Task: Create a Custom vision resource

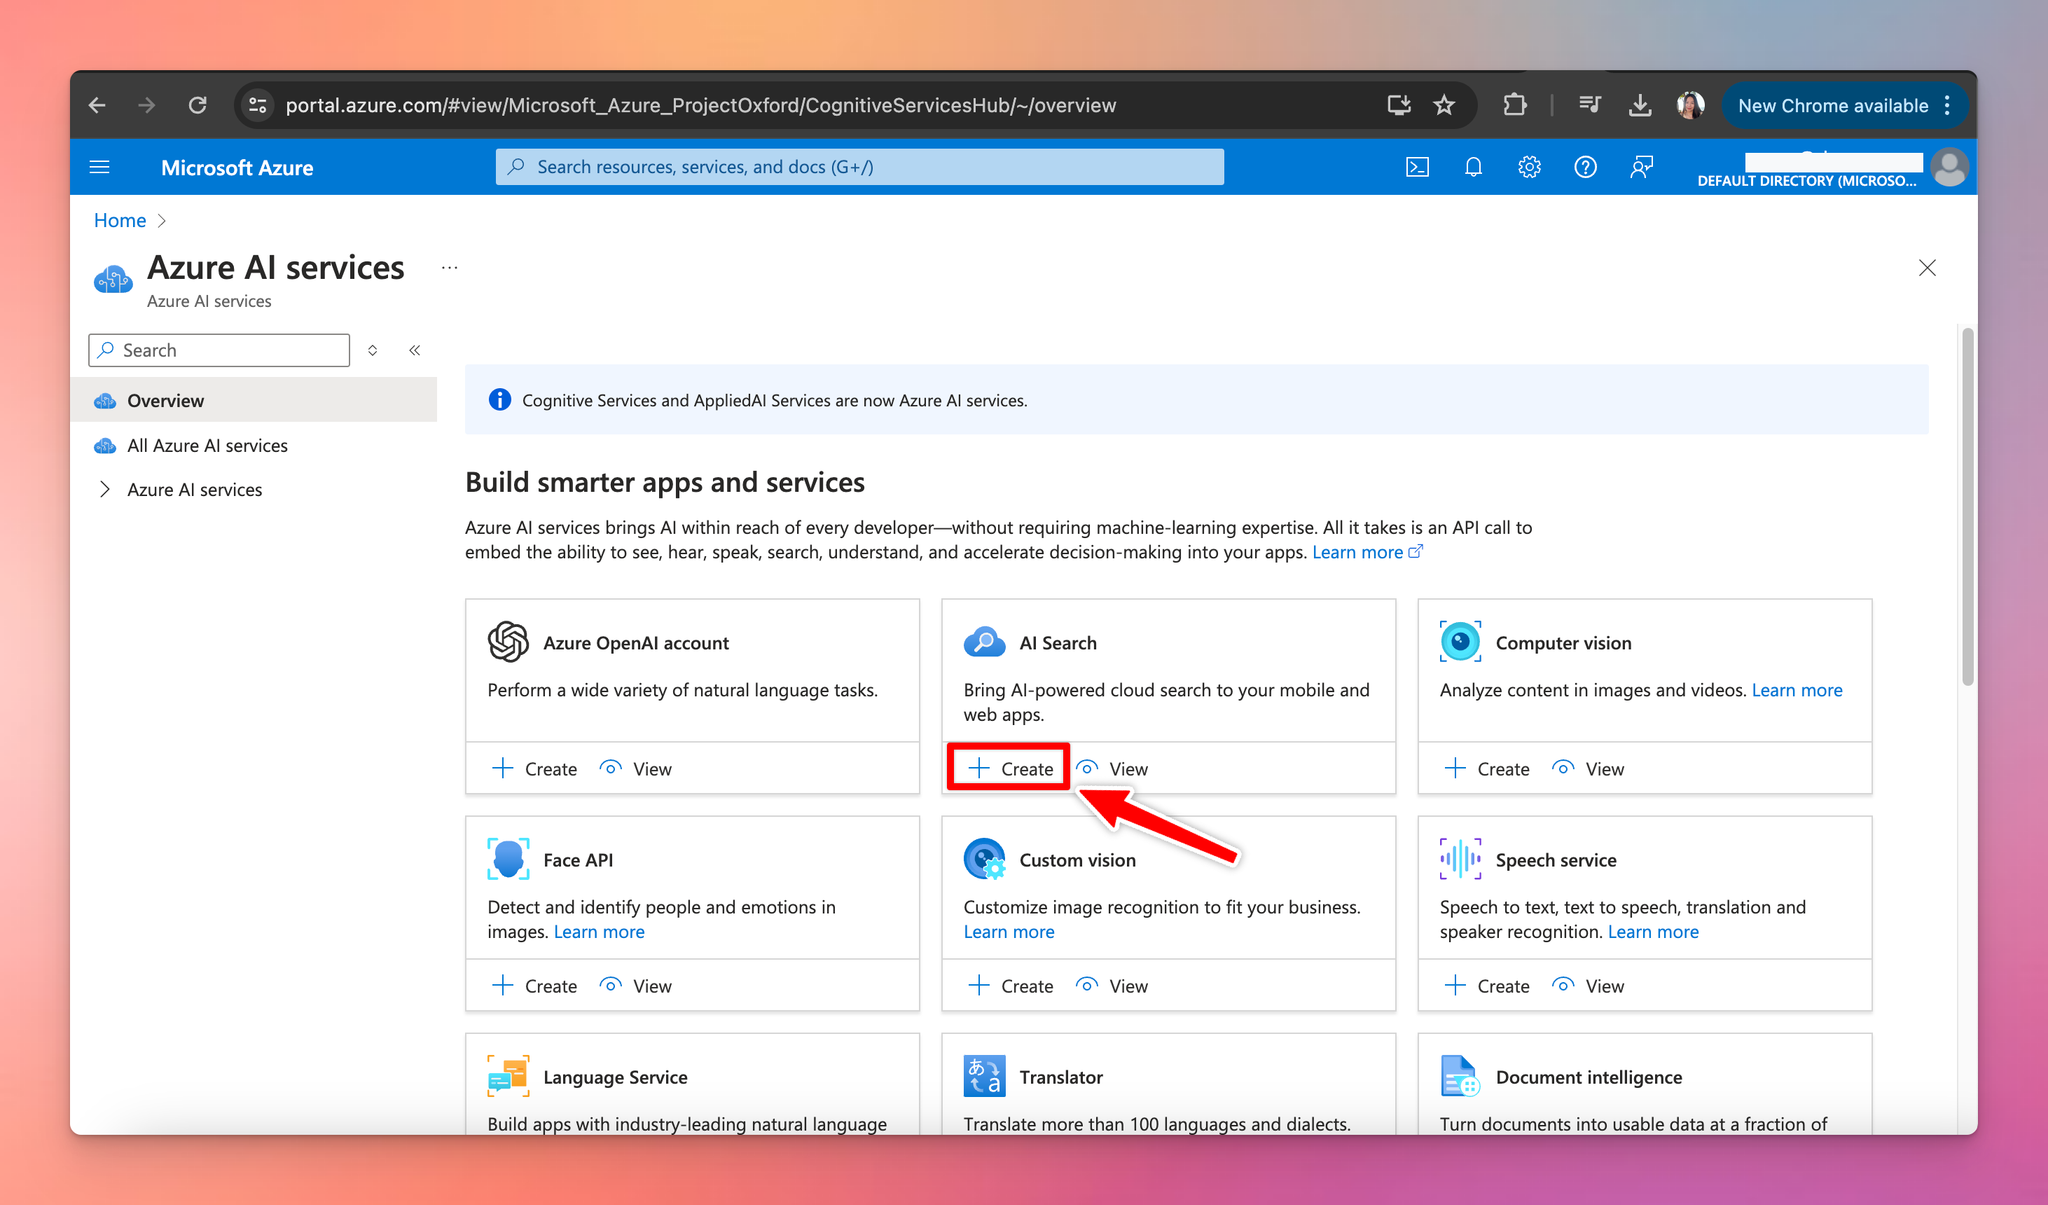Action: [1011, 985]
